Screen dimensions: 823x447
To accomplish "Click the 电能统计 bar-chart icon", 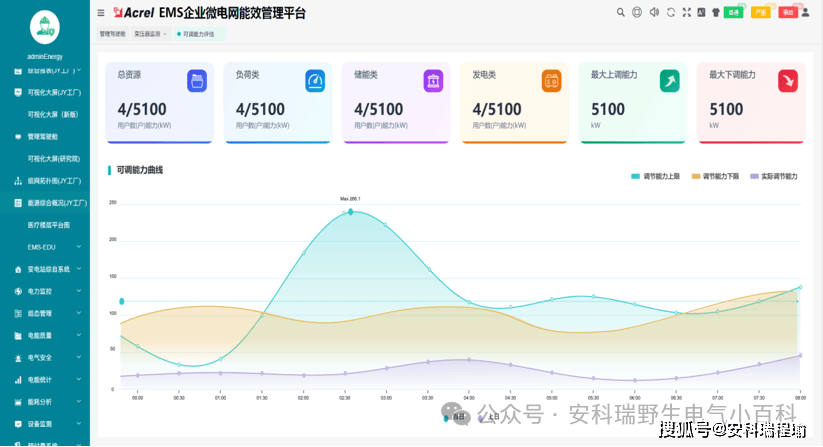I will [x=18, y=380].
